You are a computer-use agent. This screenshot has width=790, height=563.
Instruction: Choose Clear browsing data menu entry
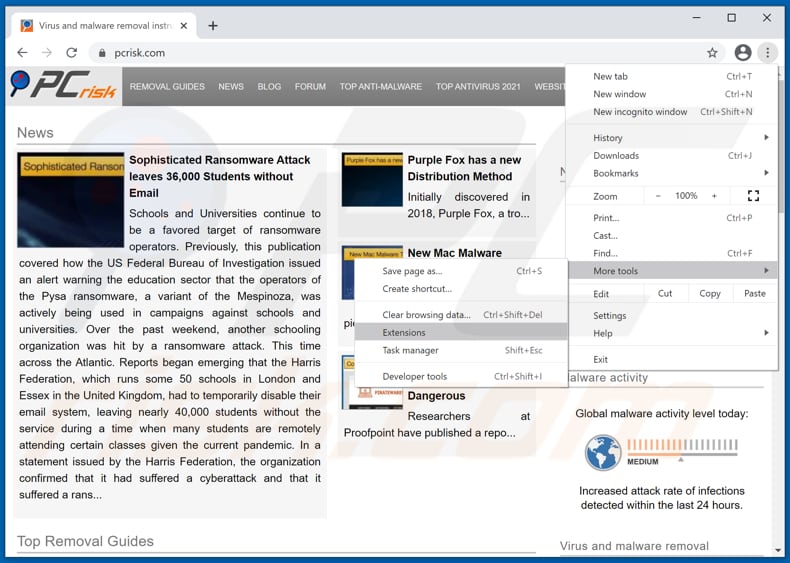click(426, 315)
